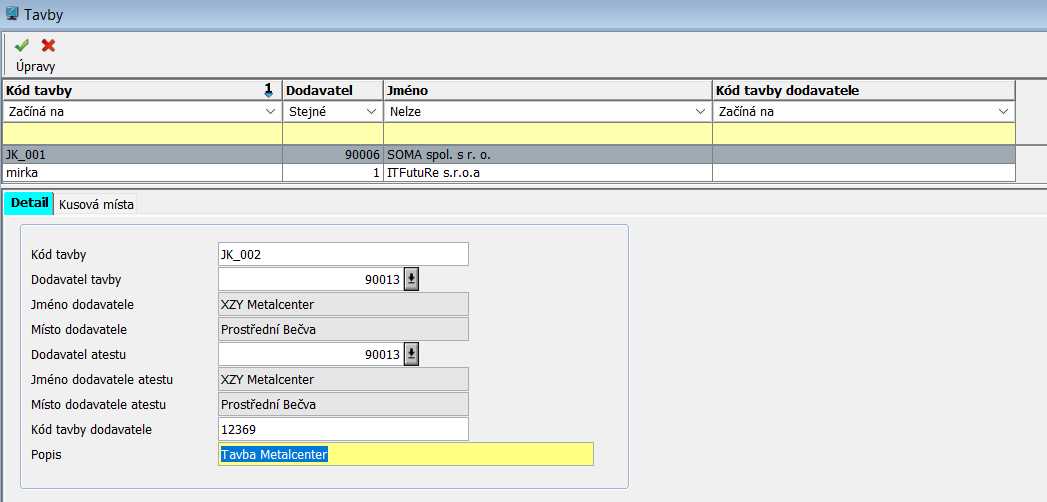Select the mirka row in the grid

[142, 172]
